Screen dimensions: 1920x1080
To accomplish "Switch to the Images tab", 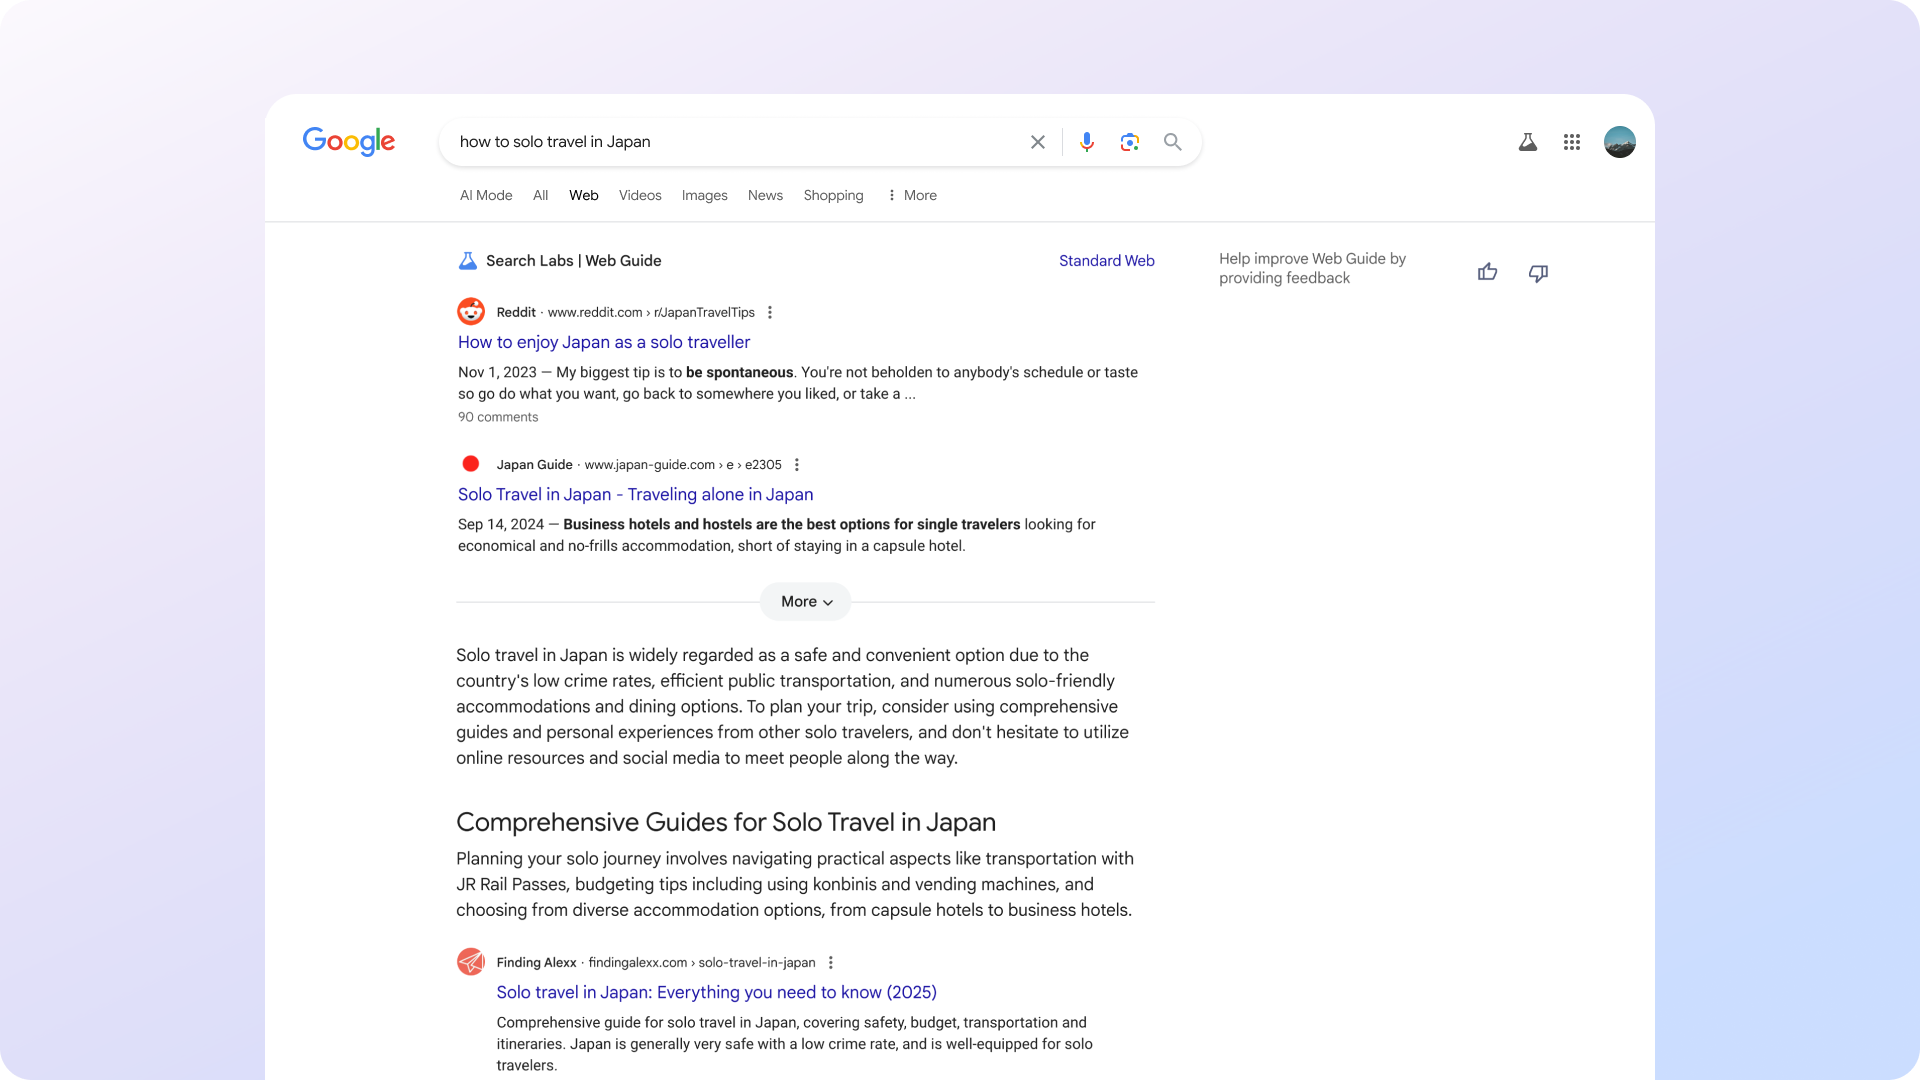I will pyautogui.click(x=704, y=195).
